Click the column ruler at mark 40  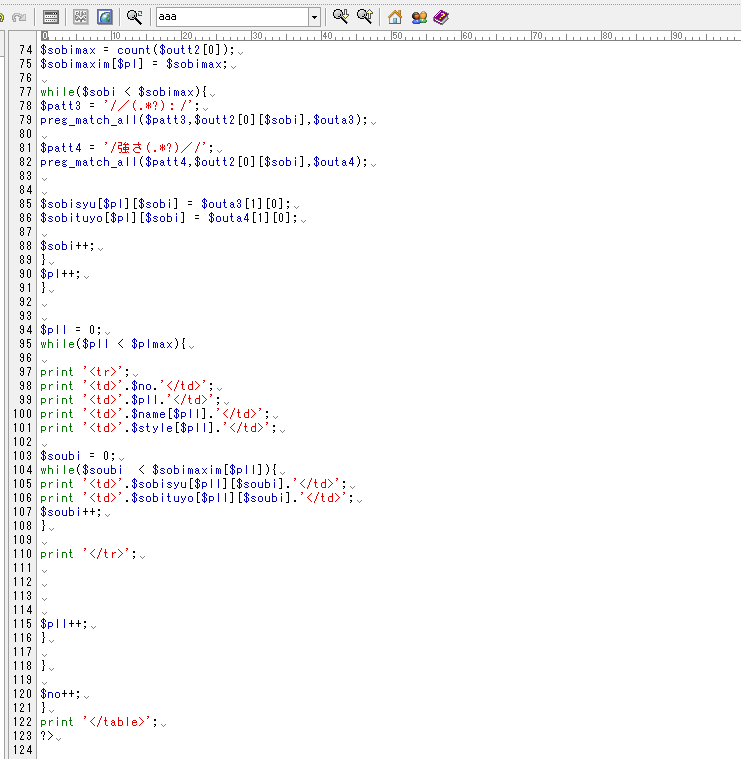point(327,35)
